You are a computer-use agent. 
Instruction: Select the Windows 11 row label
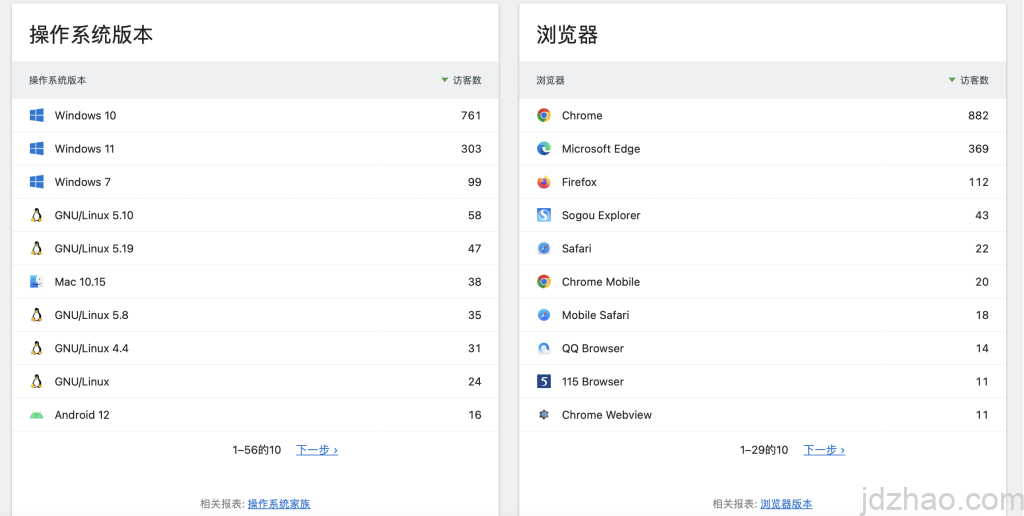pos(84,149)
